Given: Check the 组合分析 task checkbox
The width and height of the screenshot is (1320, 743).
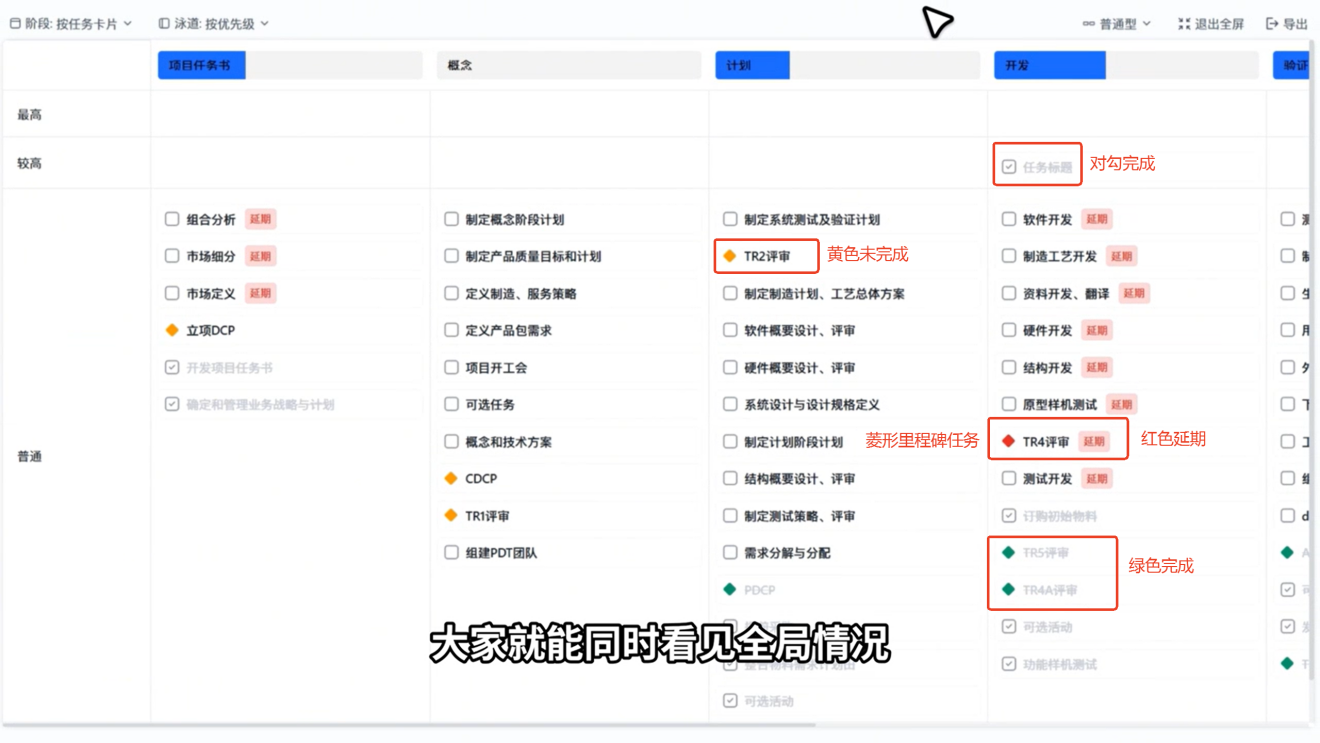Looking at the screenshot, I should coord(172,219).
